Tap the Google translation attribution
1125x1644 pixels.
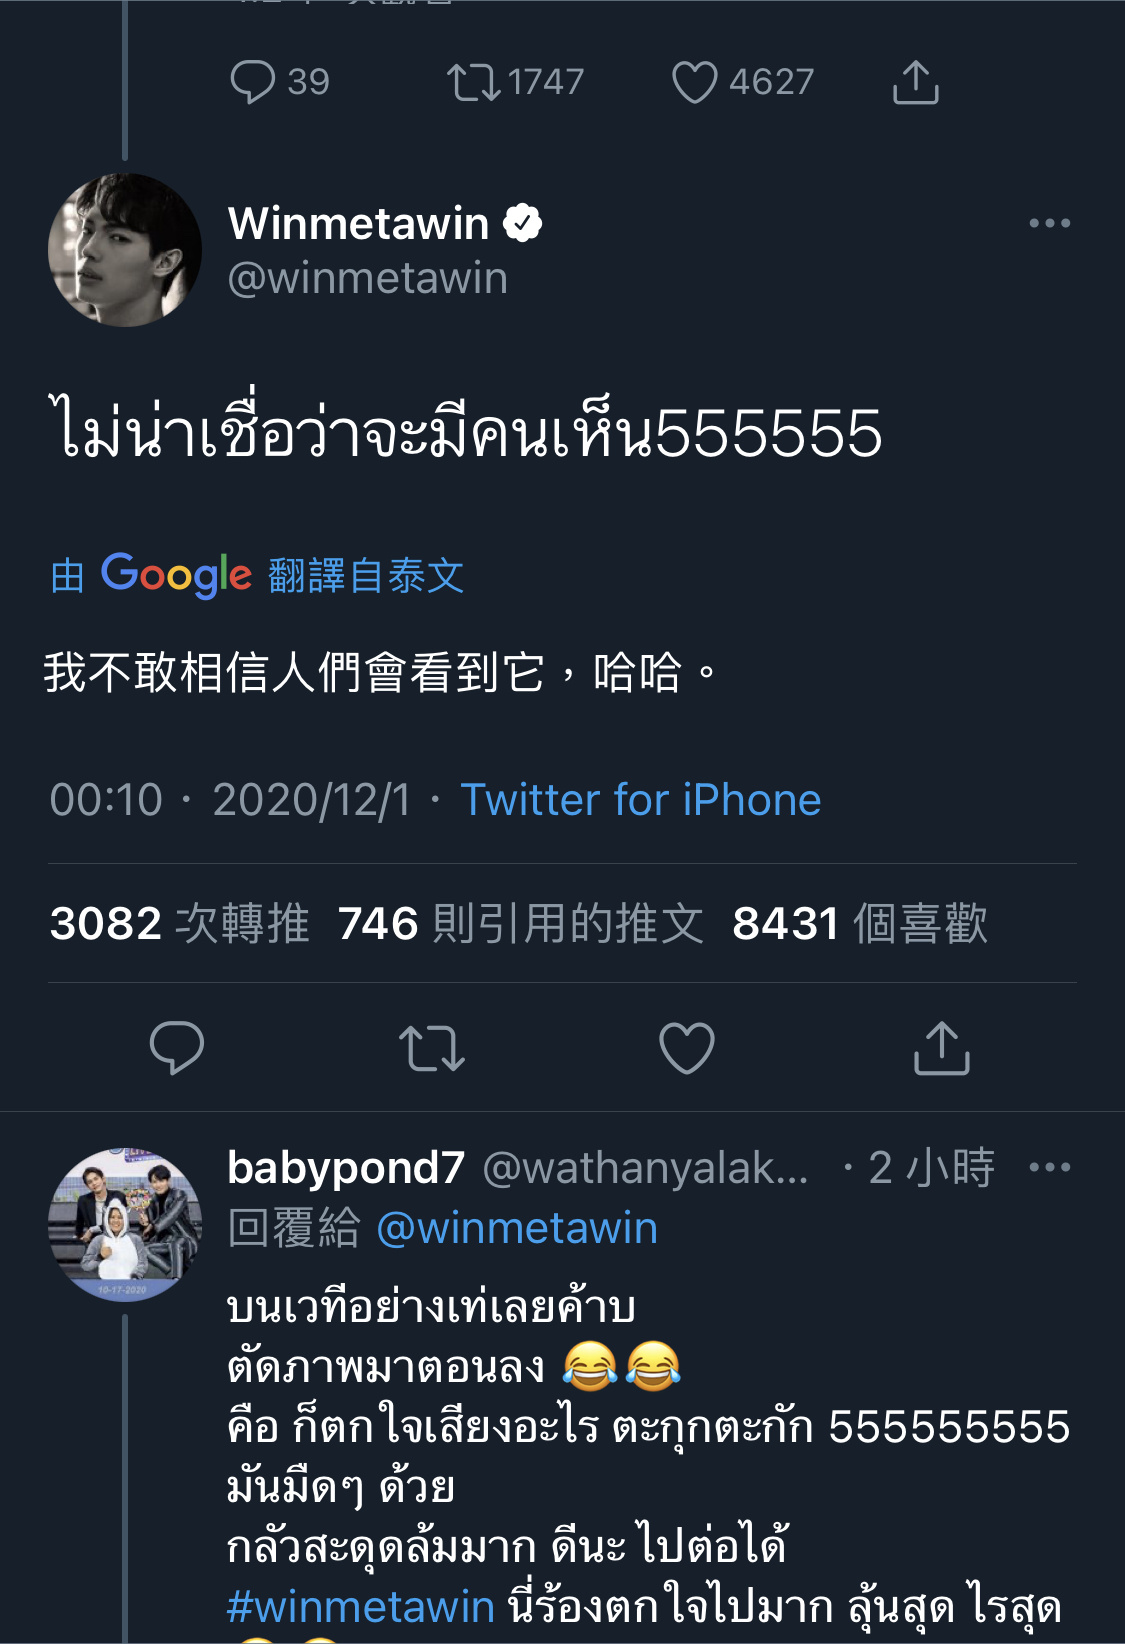click(x=258, y=575)
